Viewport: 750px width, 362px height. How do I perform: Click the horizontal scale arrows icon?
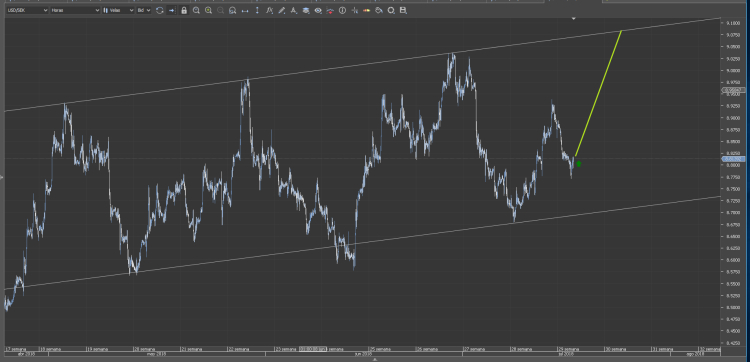click(x=245, y=10)
